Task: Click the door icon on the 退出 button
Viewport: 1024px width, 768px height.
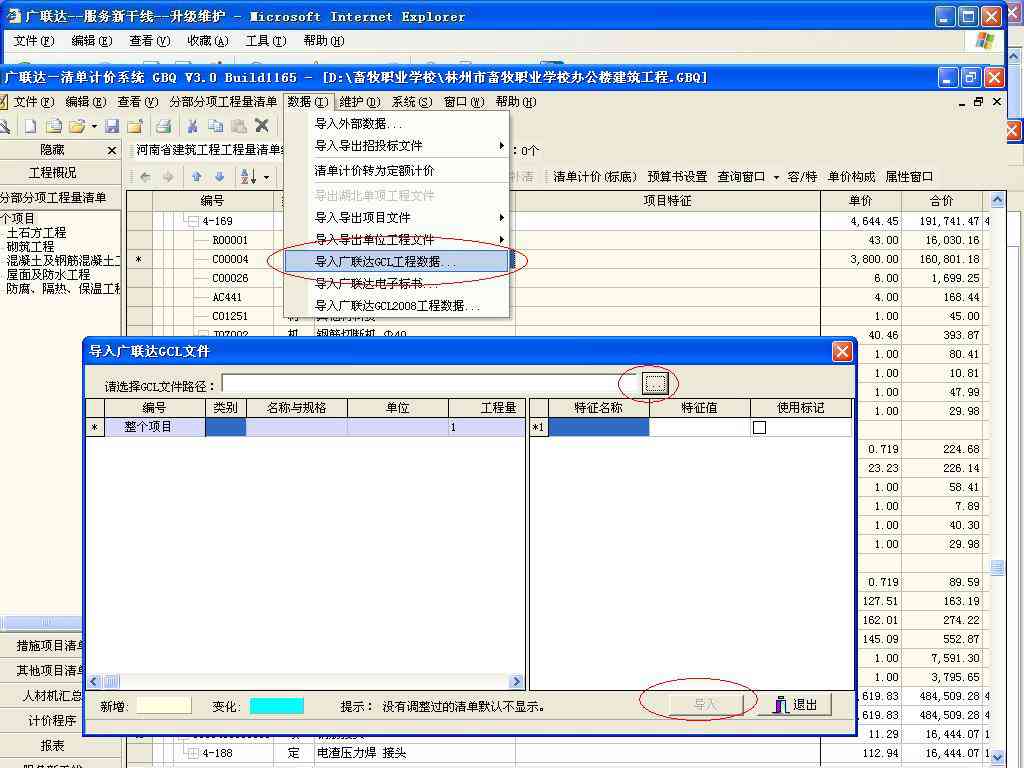Action: [780, 705]
